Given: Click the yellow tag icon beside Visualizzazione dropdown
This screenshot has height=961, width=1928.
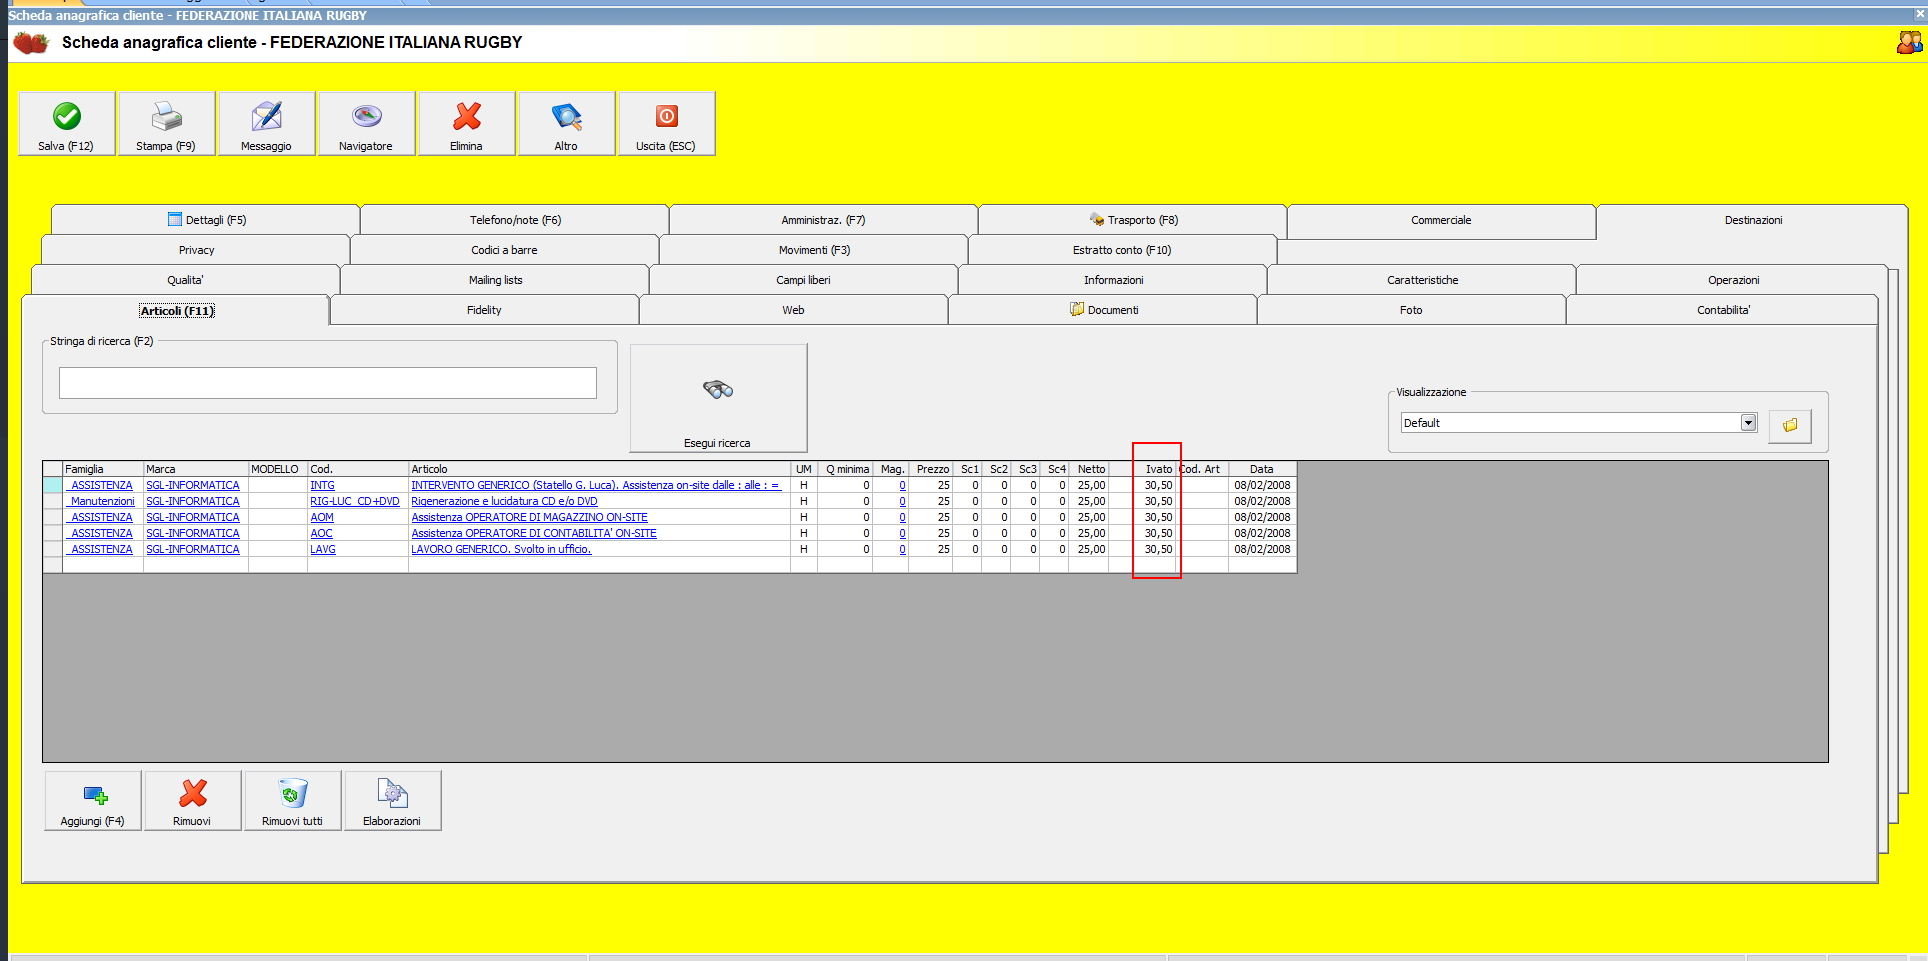Looking at the screenshot, I should [1790, 425].
